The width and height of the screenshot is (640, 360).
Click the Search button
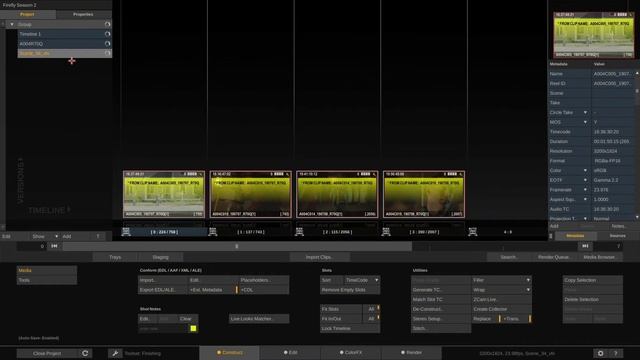pos(509,257)
